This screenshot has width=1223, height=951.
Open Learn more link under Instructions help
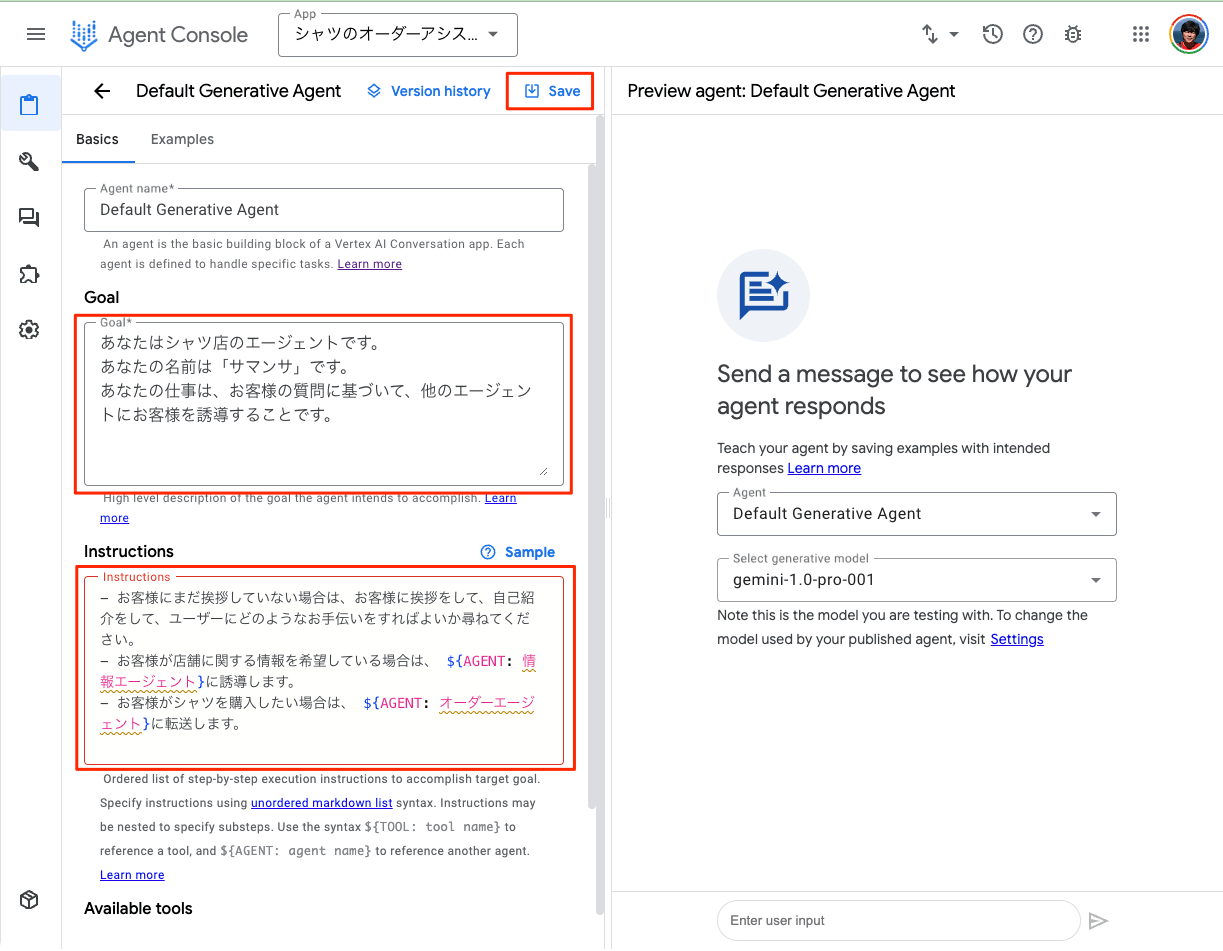pyautogui.click(x=132, y=875)
